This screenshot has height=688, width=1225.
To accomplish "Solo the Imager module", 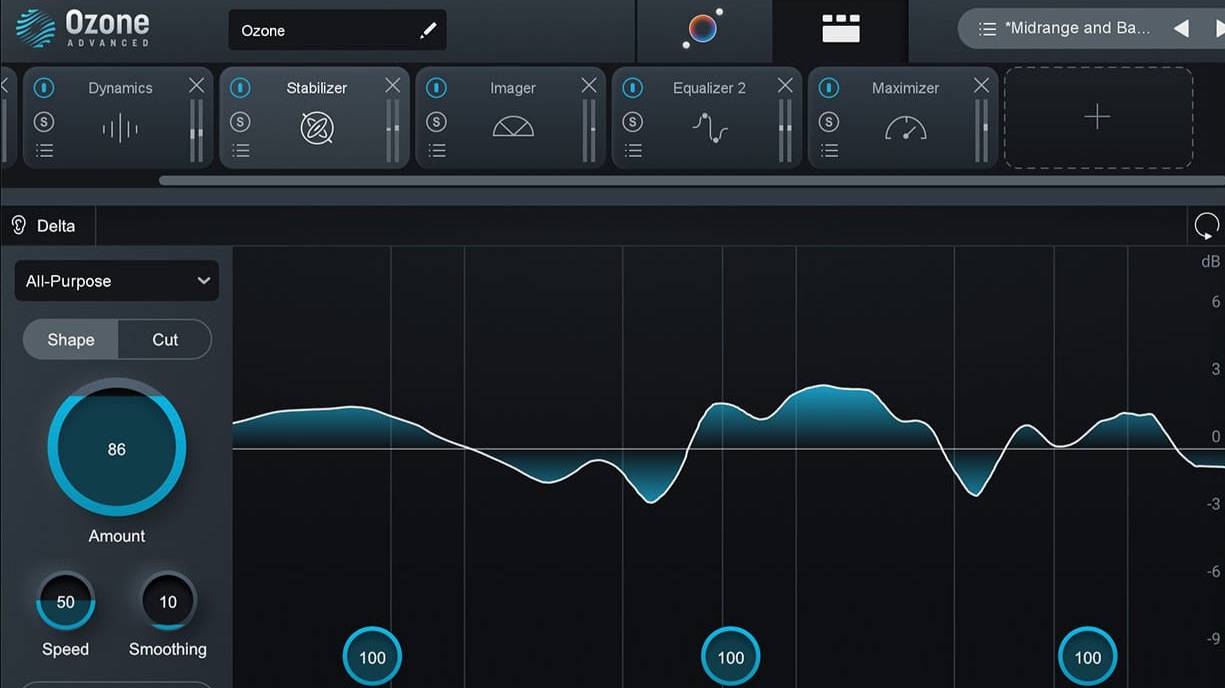I will pyautogui.click(x=436, y=122).
